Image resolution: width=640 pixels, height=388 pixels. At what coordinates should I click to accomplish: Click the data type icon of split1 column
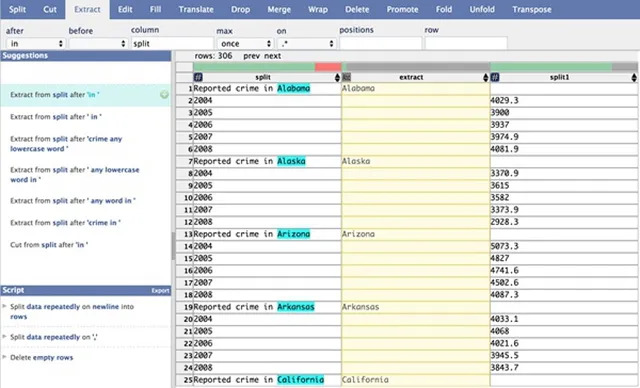pyautogui.click(x=495, y=77)
